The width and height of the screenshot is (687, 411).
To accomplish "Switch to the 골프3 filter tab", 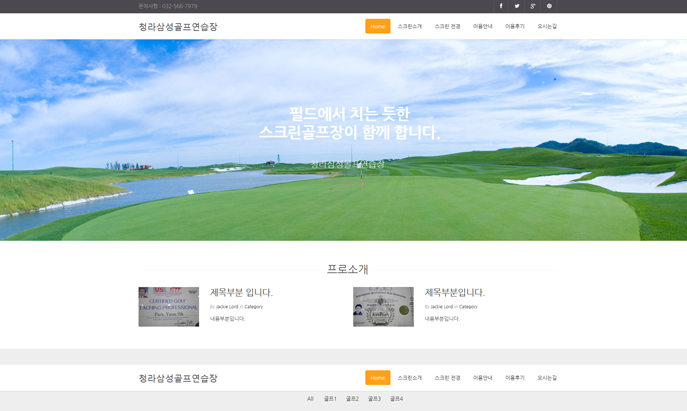I will point(374,399).
